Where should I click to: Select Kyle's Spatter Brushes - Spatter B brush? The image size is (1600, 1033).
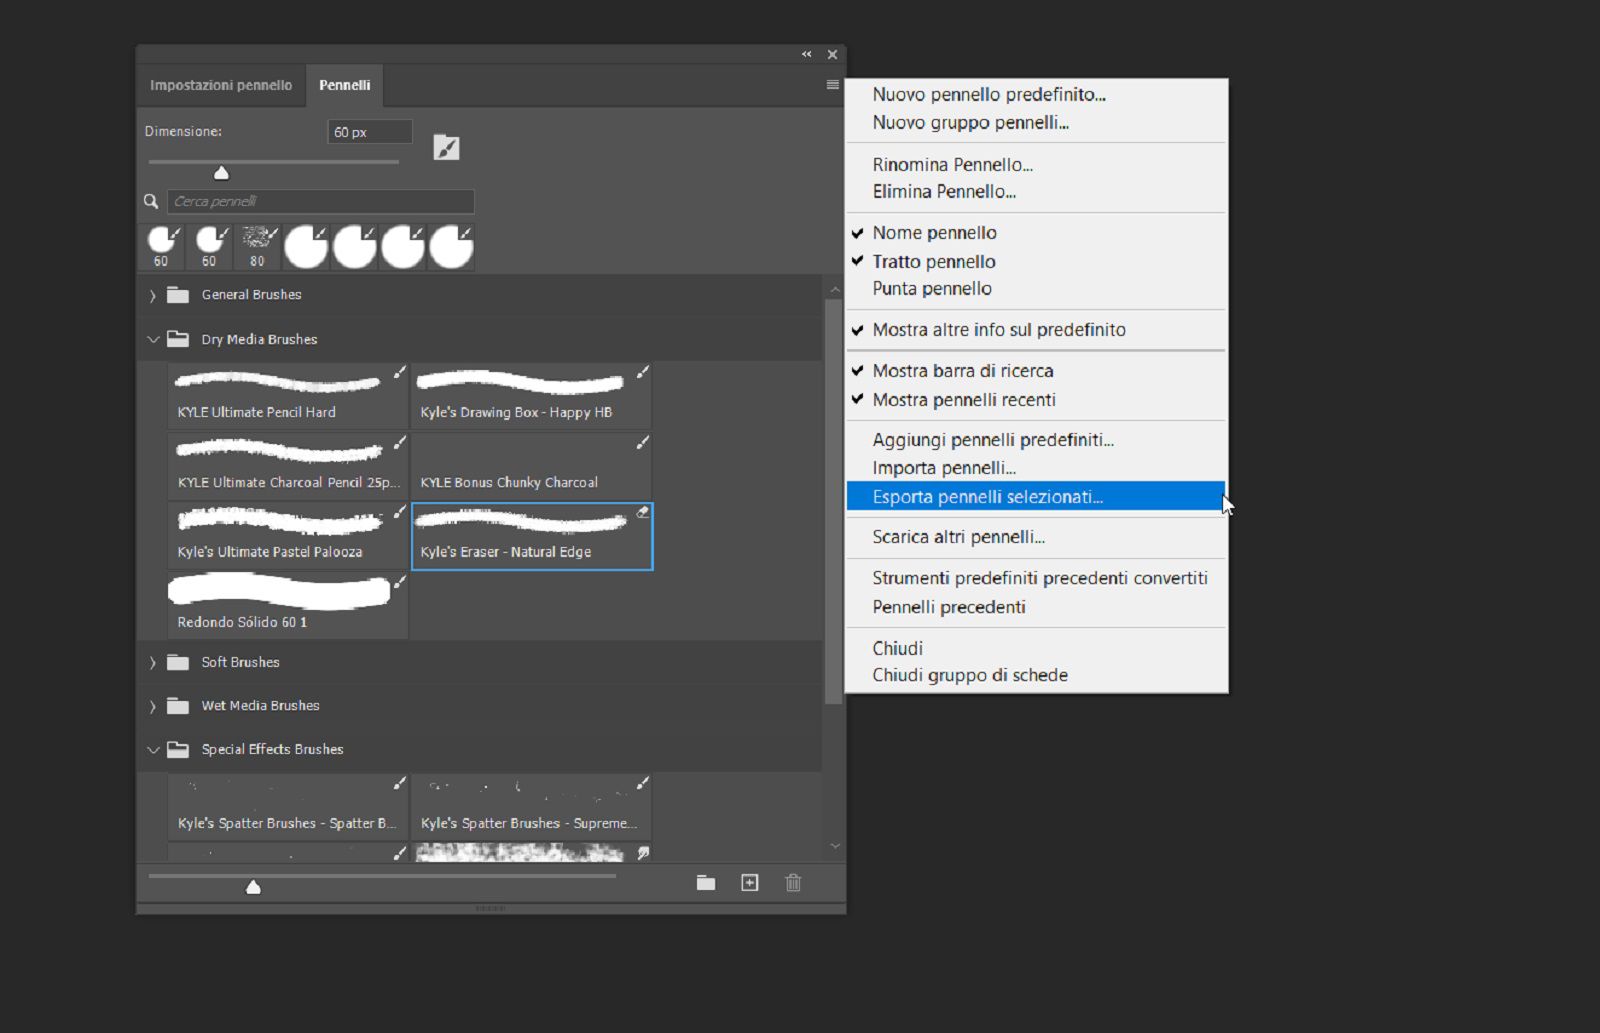point(288,806)
